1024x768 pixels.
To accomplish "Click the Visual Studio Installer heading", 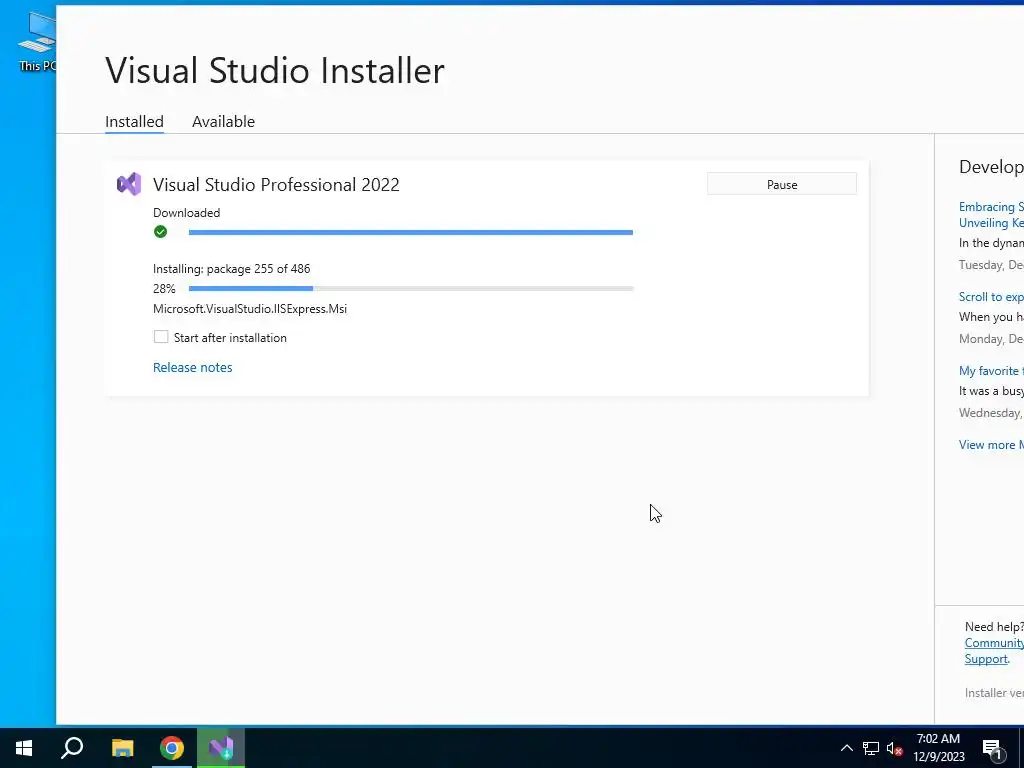I will click(x=275, y=70).
